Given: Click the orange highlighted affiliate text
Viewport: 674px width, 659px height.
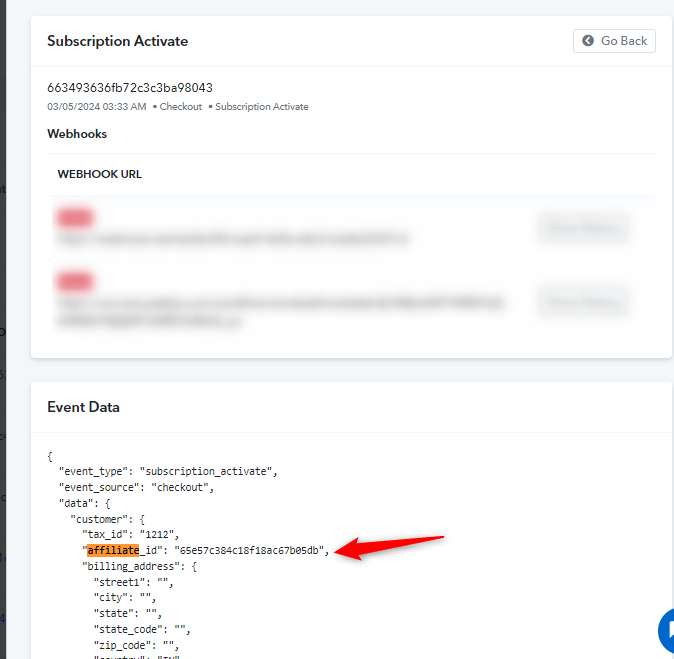Looking at the screenshot, I should pyautogui.click(x=113, y=550).
